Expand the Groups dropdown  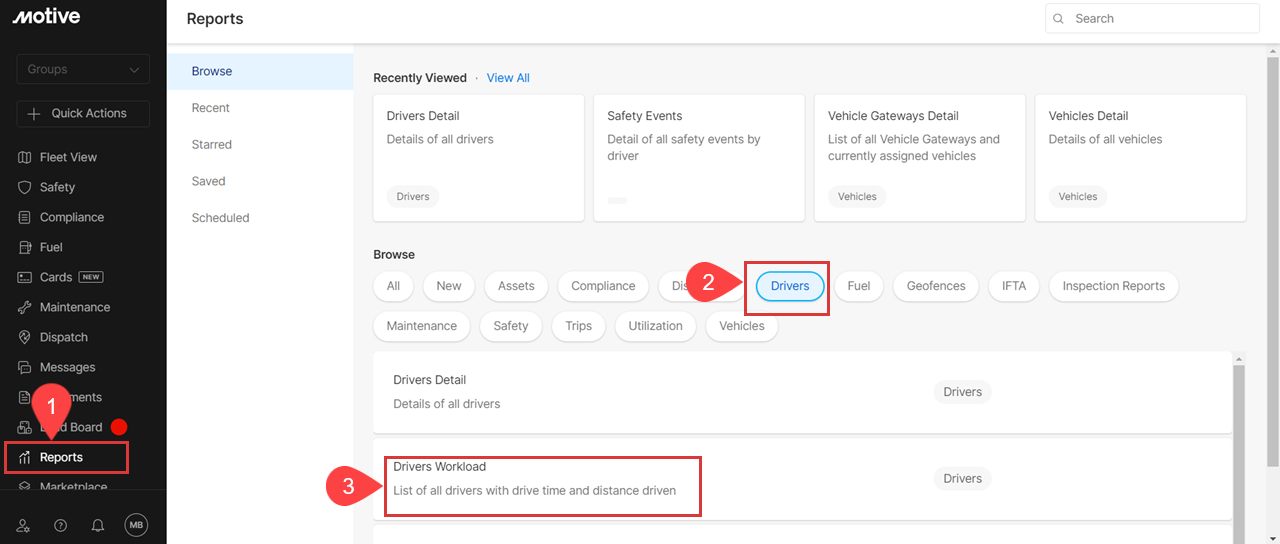click(x=83, y=69)
